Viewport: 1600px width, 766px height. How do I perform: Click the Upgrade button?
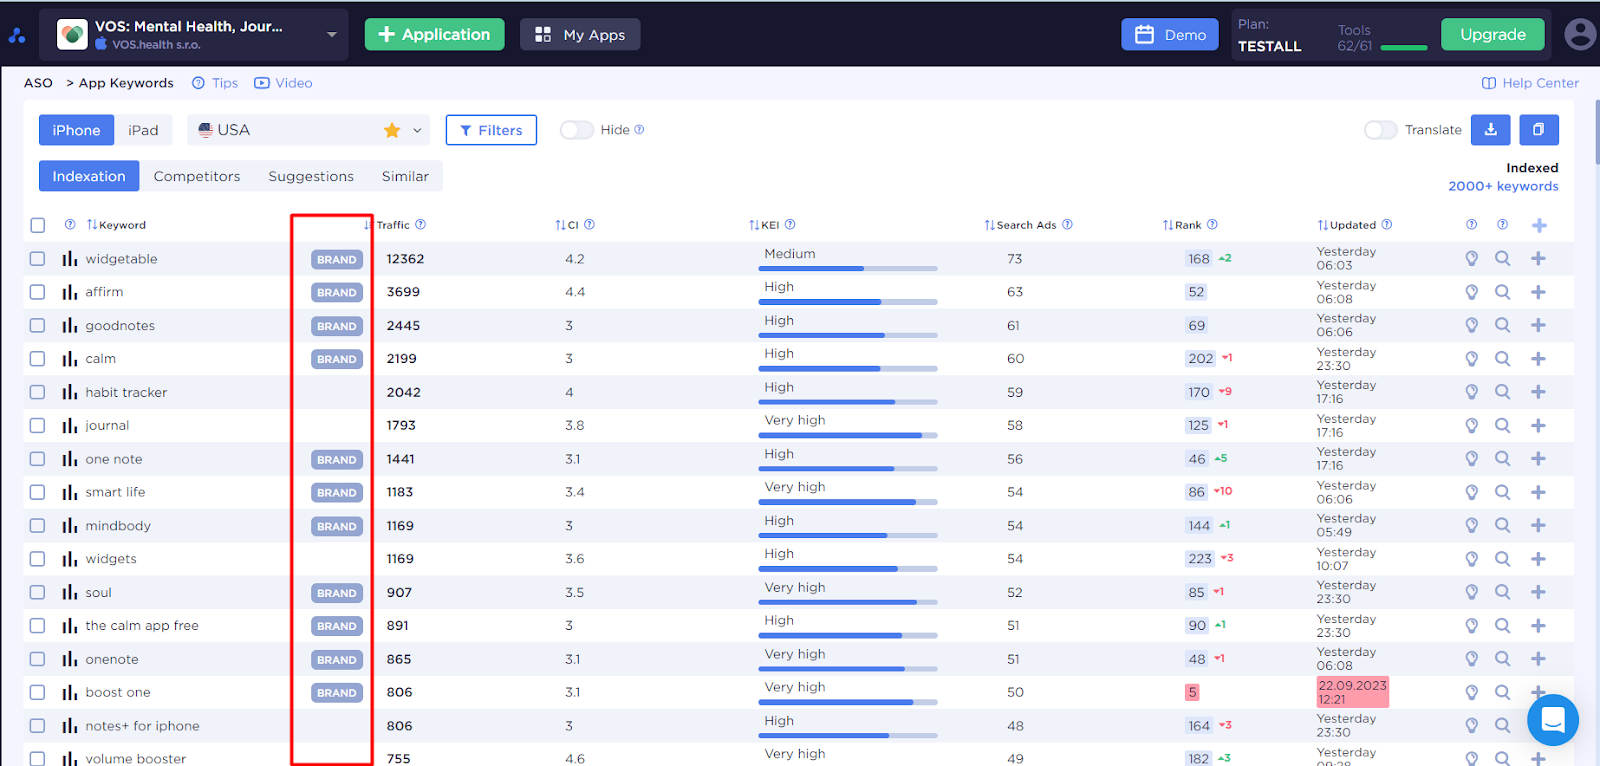(1493, 34)
